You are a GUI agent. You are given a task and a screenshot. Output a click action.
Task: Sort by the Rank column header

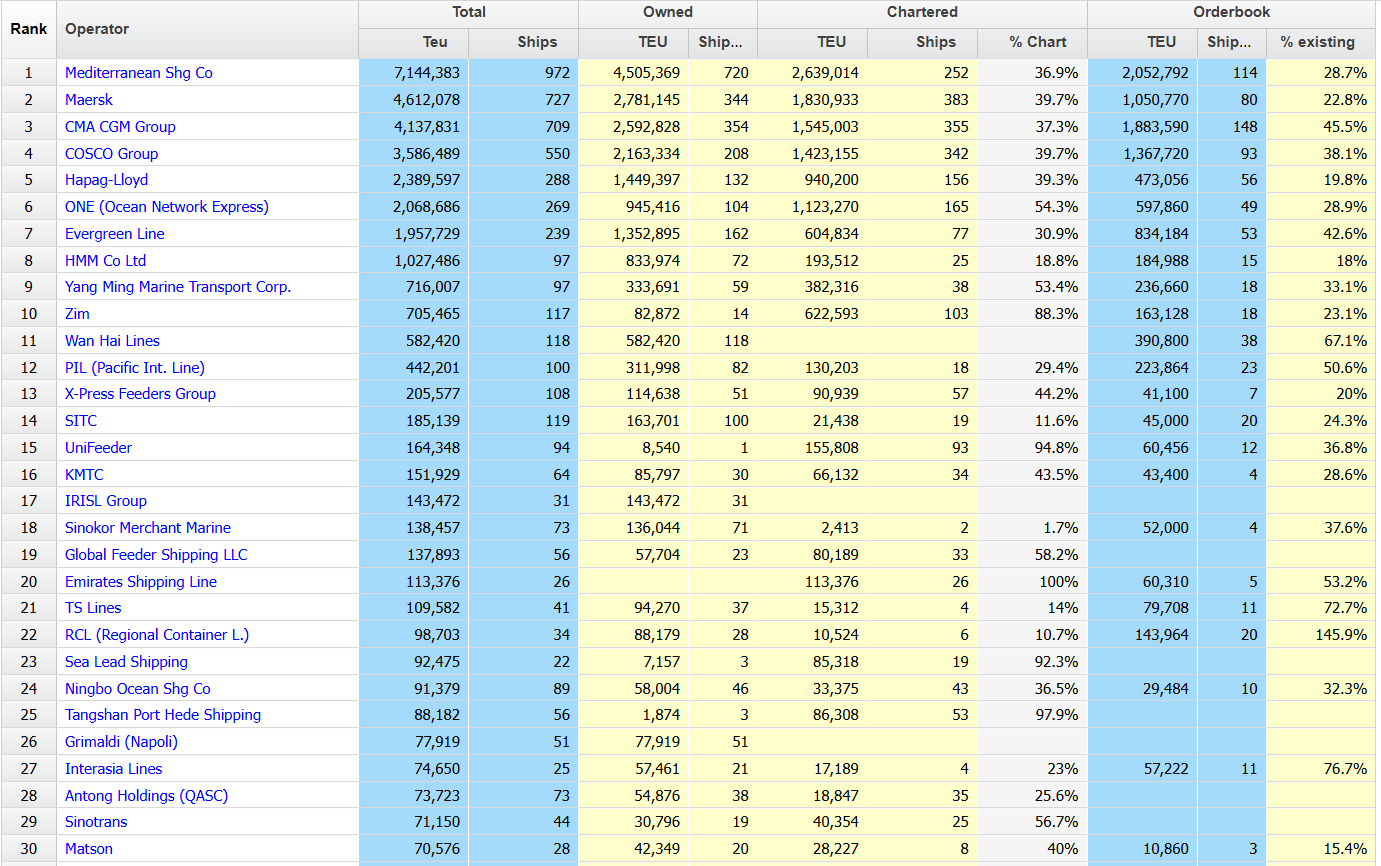click(29, 29)
